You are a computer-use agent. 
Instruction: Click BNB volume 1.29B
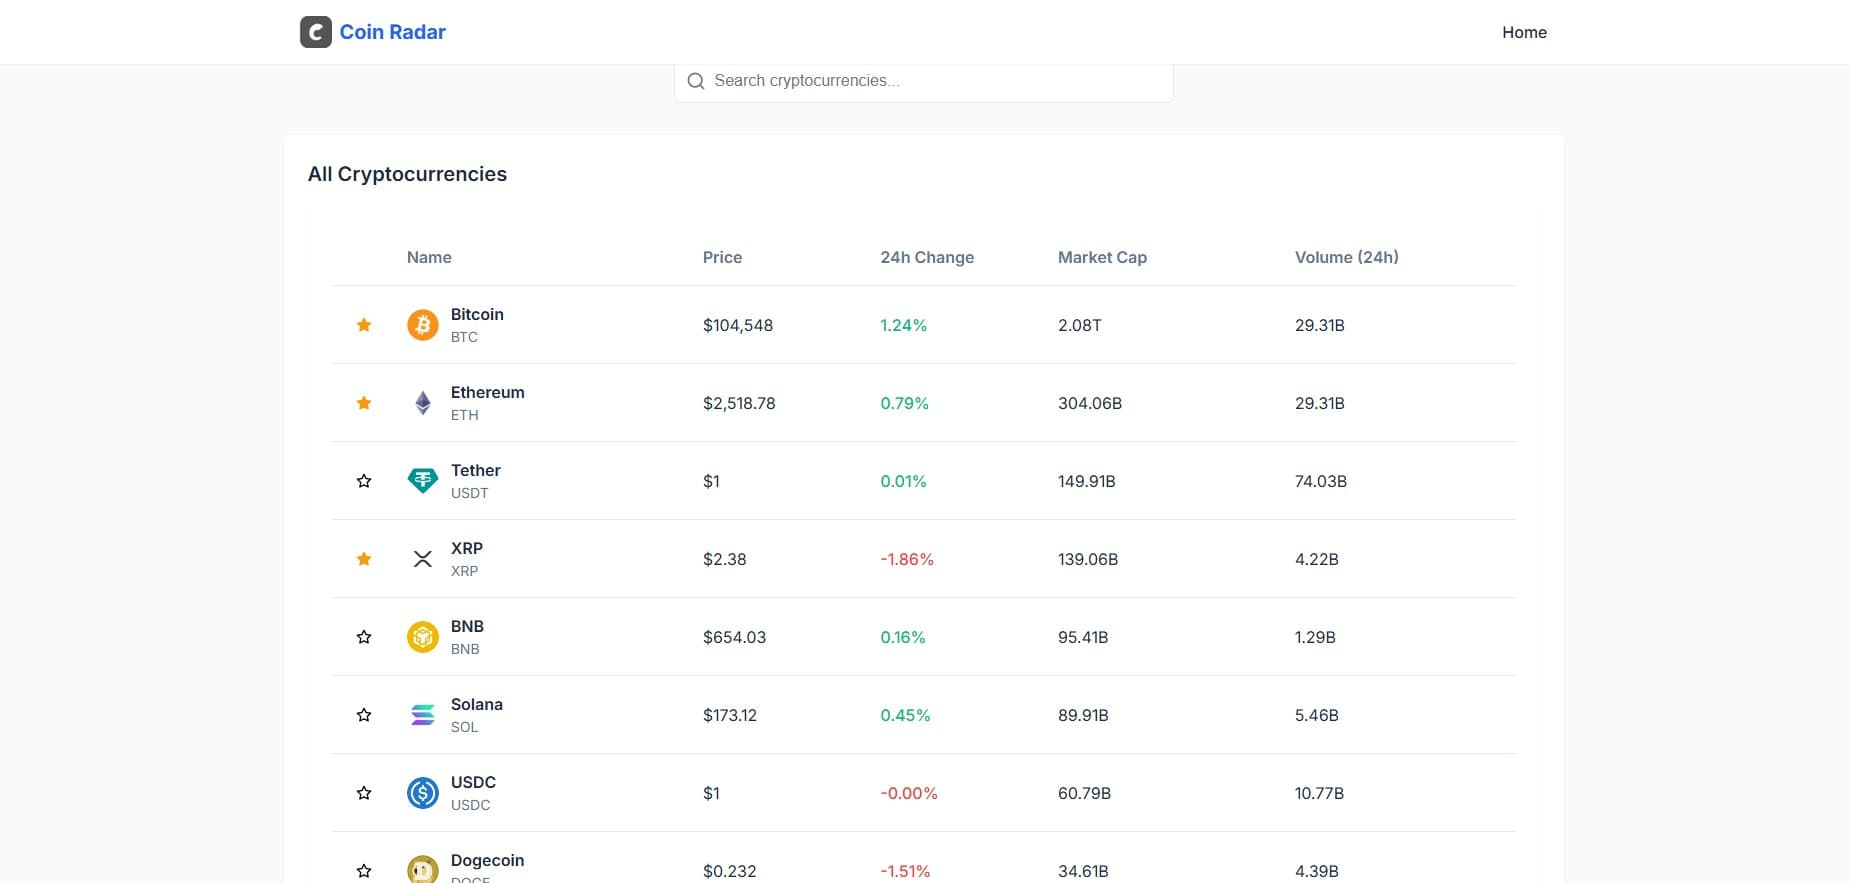coord(1315,637)
